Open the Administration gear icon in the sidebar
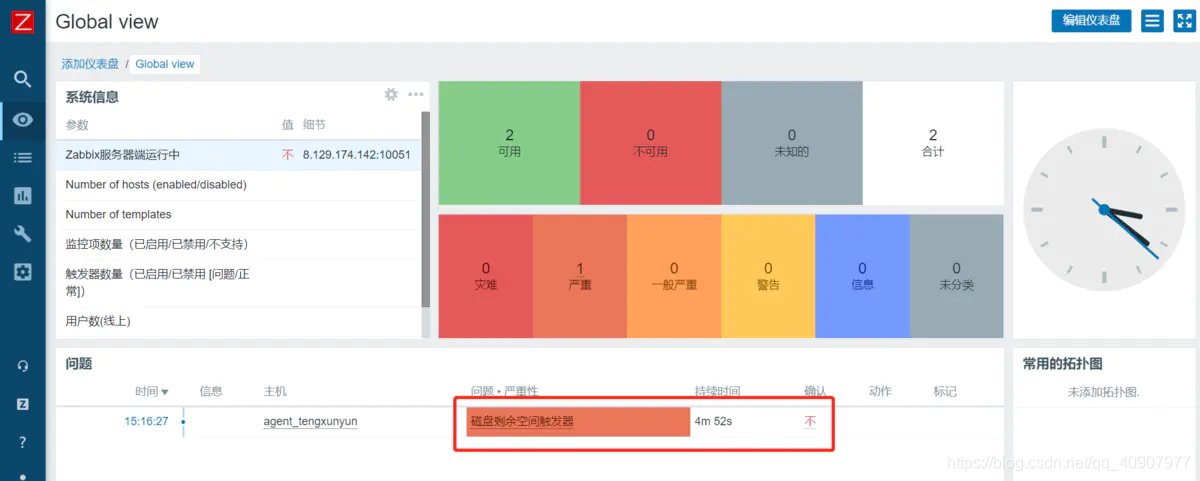The width and height of the screenshot is (1200, 481). click(22, 272)
